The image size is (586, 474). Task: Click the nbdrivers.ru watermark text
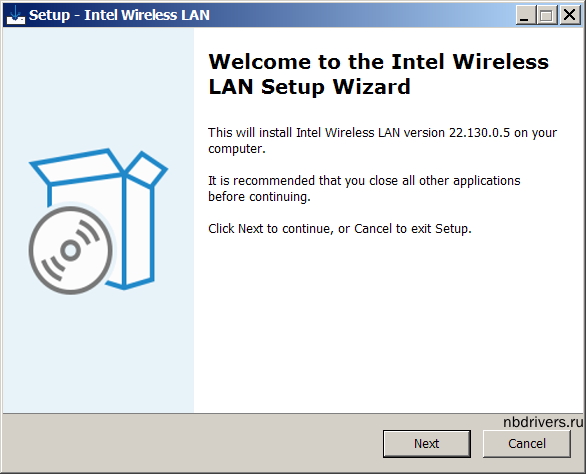(x=543, y=422)
